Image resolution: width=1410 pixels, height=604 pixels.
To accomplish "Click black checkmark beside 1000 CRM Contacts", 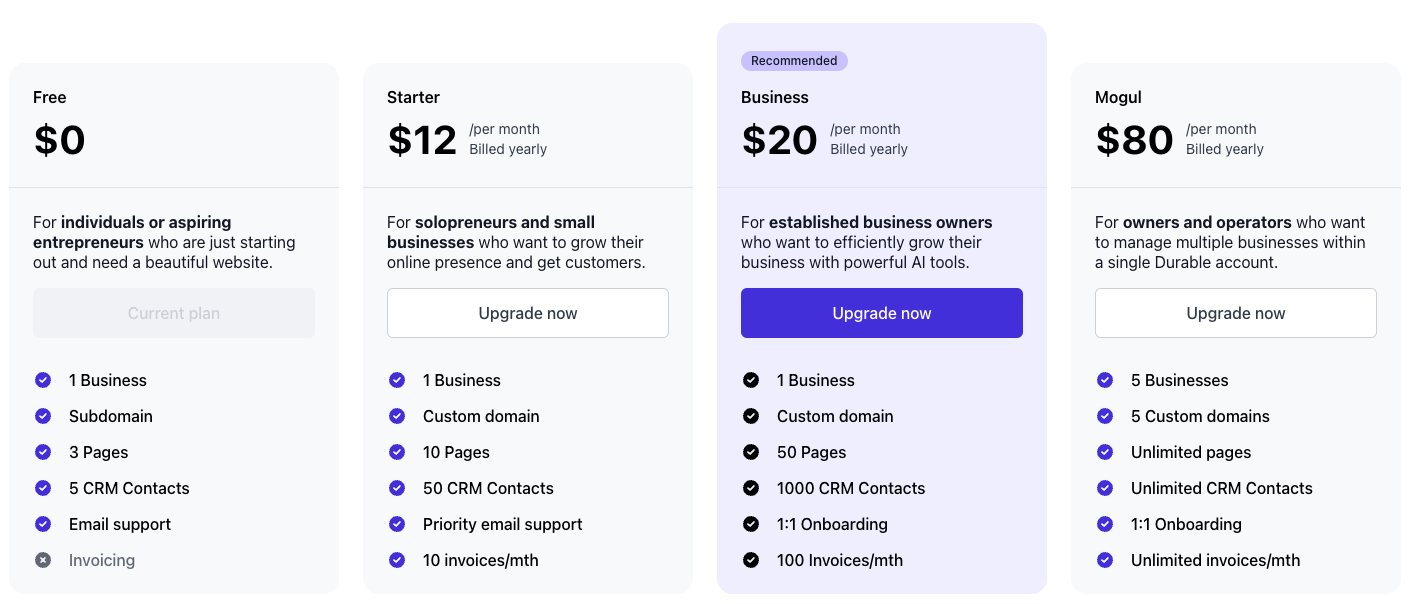I will (x=751, y=488).
